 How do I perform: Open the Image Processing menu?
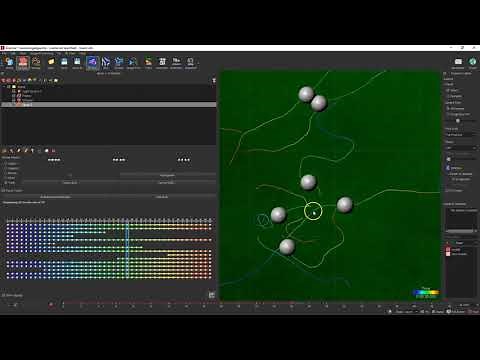[x=42, y=53]
